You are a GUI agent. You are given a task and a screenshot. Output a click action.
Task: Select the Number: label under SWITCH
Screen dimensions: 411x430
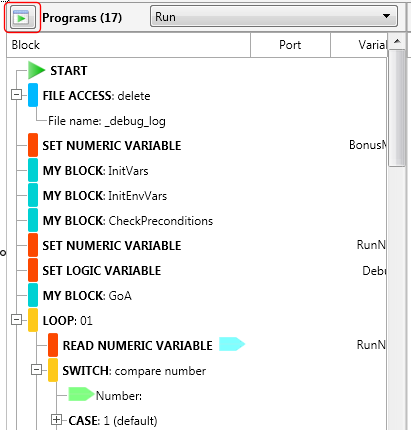click(119, 396)
